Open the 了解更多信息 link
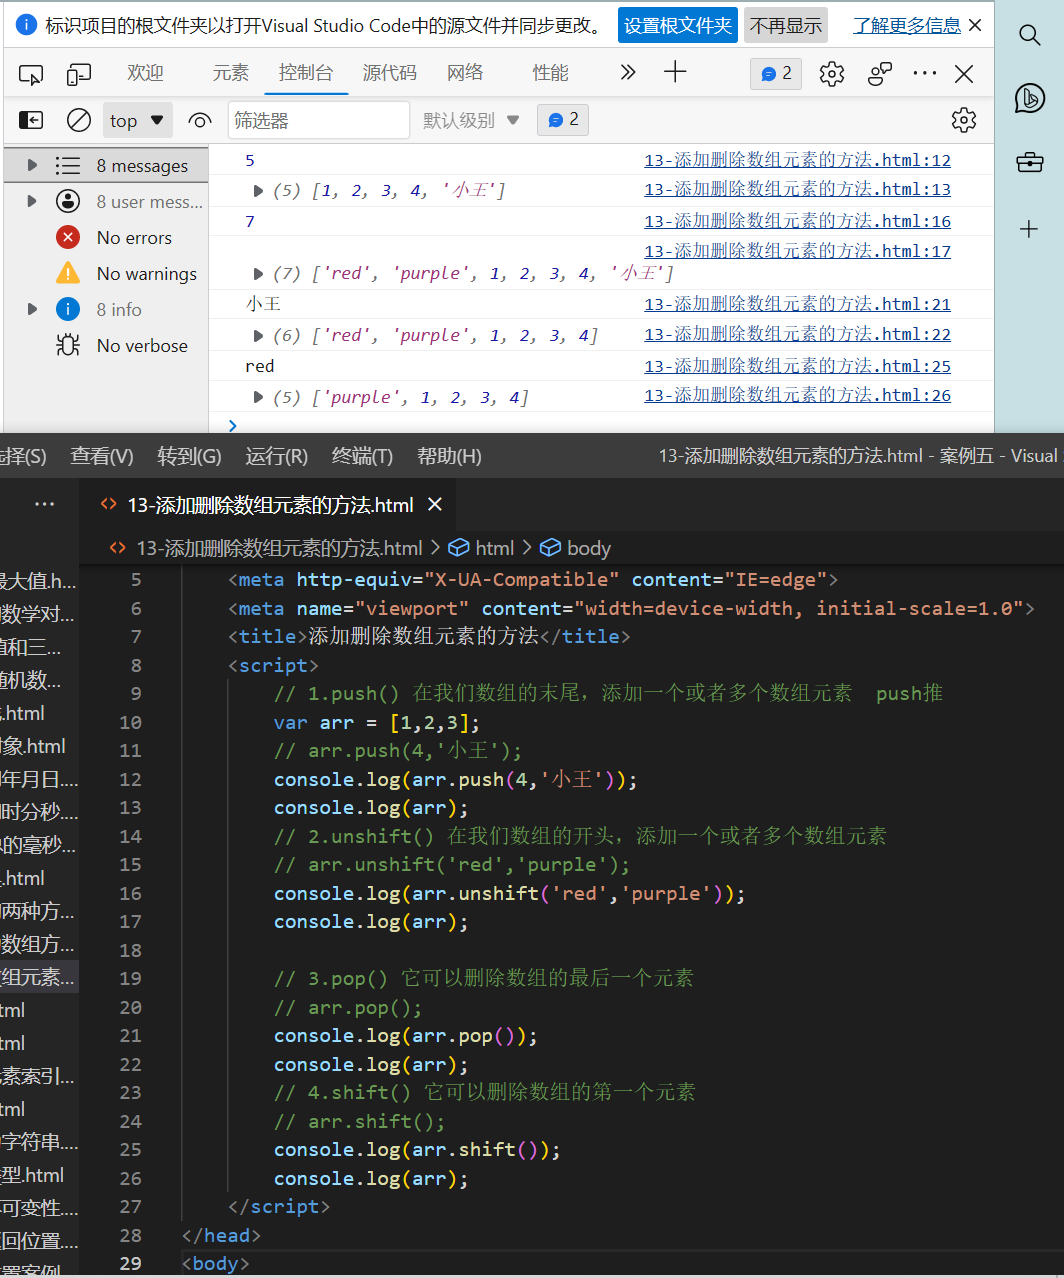 coord(906,26)
